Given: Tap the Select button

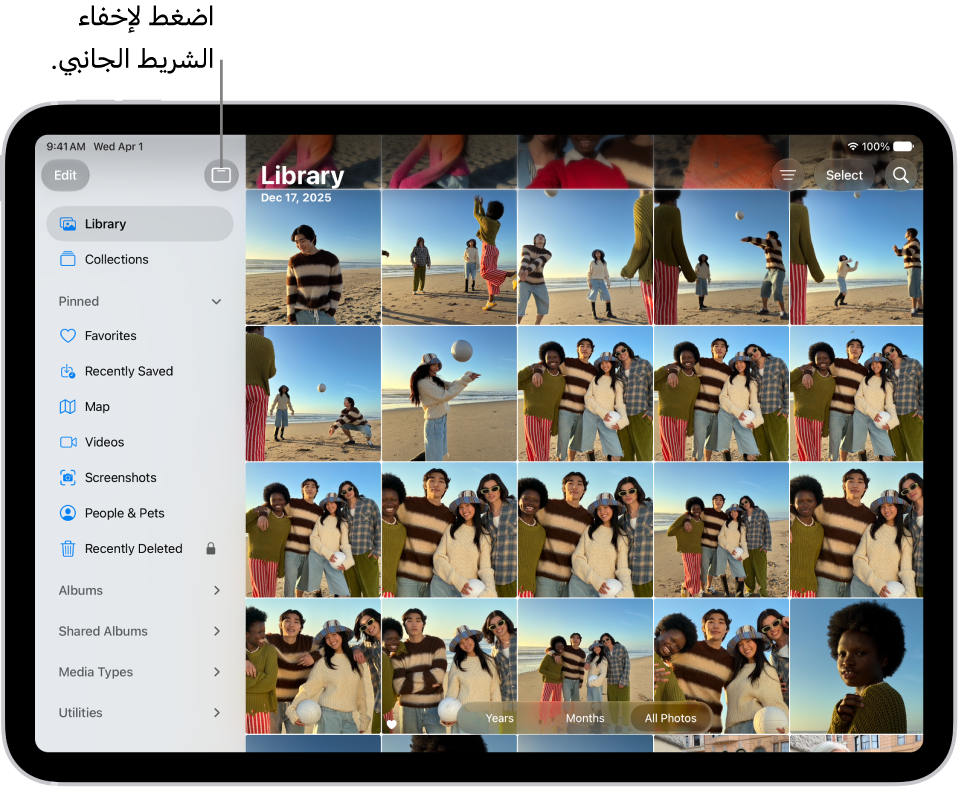Looking at the screenshot, I should point(844,175).
